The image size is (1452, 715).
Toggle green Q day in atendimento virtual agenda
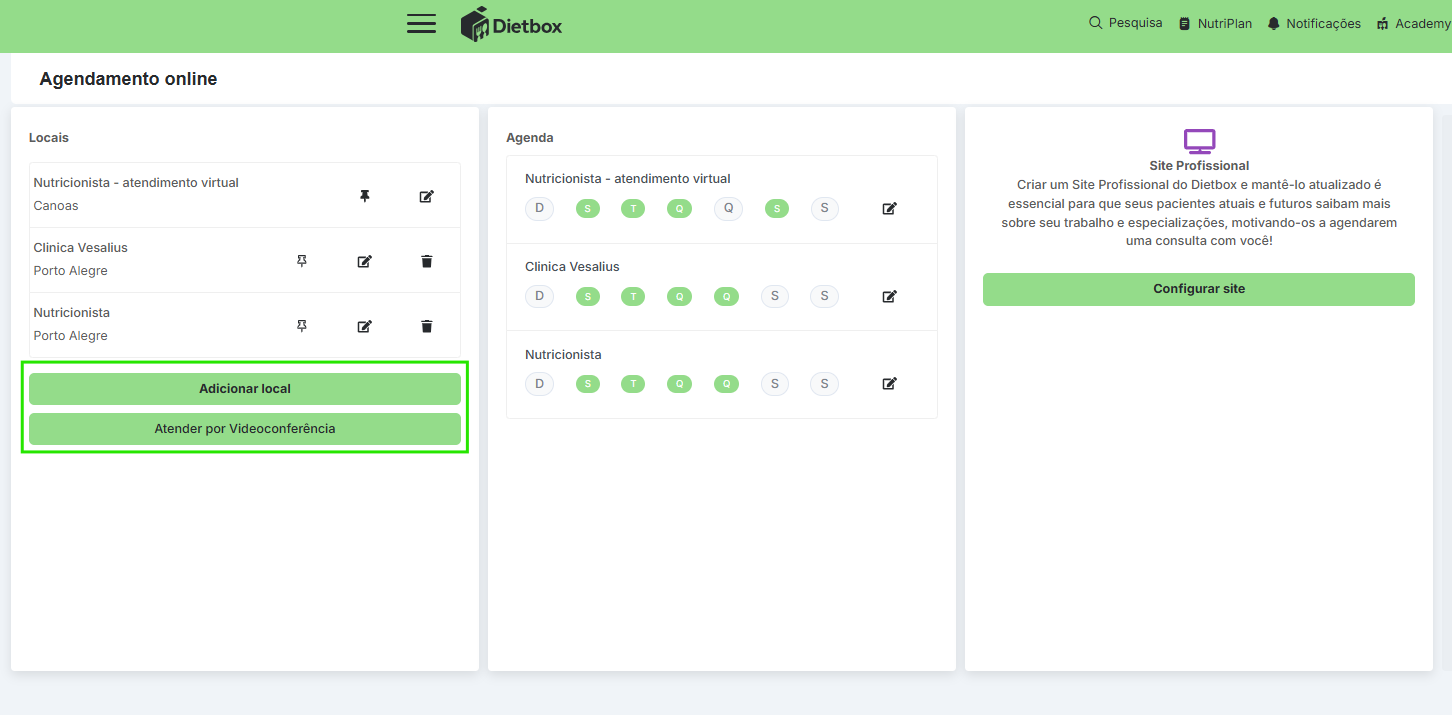[x=680, y=209]
